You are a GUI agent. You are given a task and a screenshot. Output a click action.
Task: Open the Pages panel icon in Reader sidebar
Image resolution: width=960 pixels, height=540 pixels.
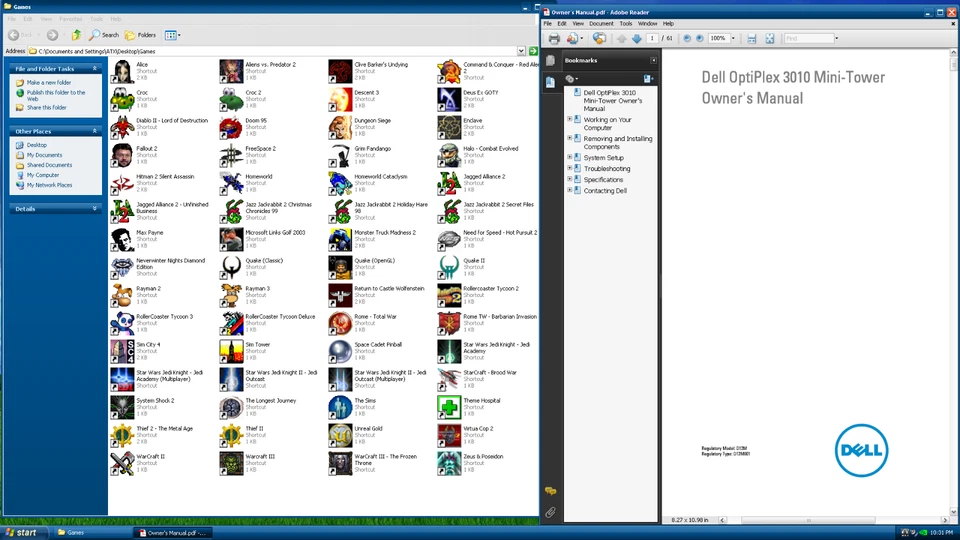click(550, 61)
